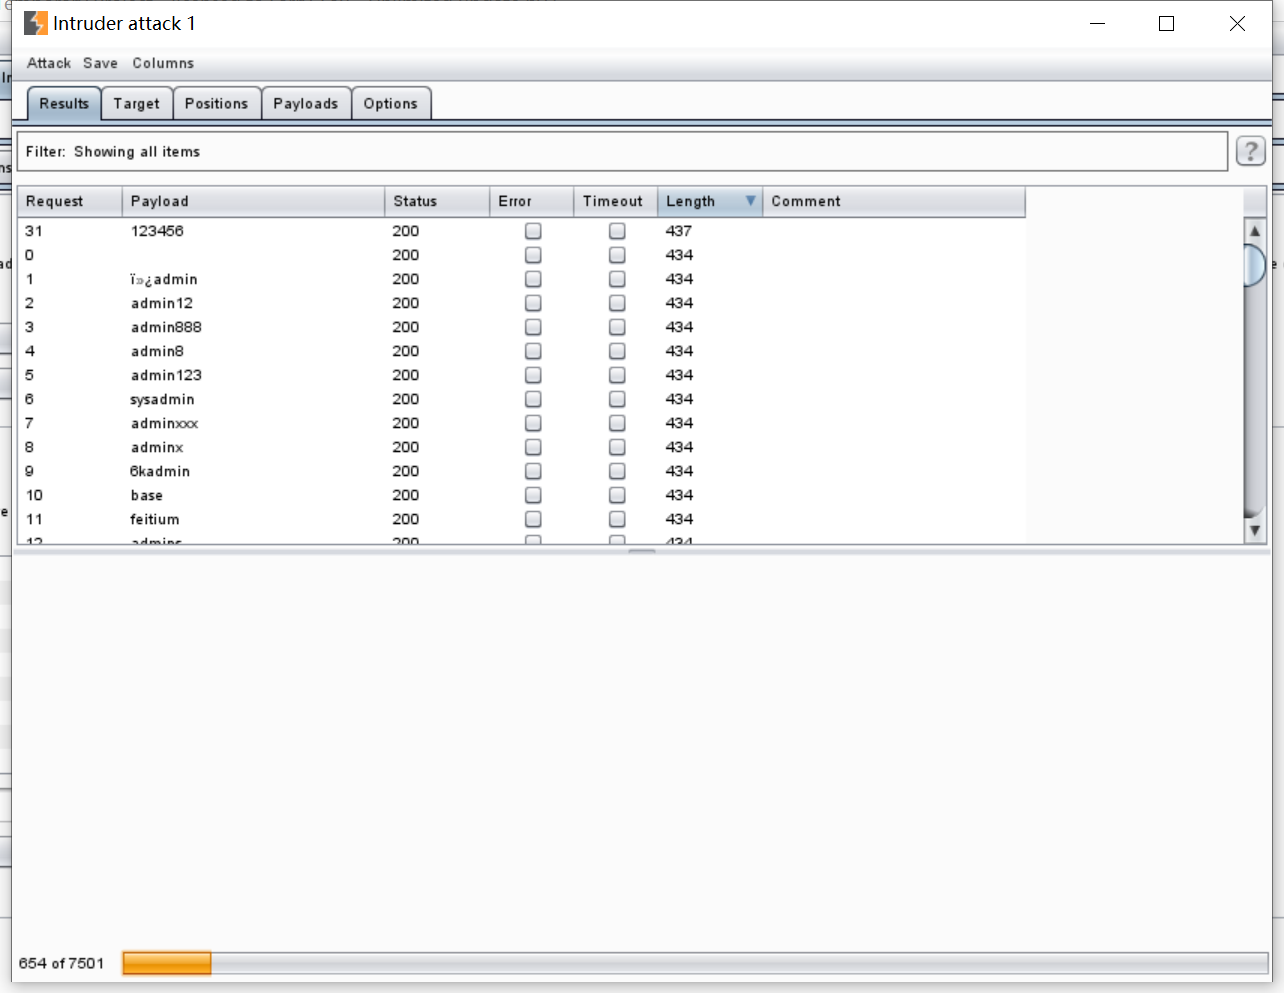Viewport: 1284px width, 993px height.
Task: Switch to the Positions tab
Action: coord(216,103)
